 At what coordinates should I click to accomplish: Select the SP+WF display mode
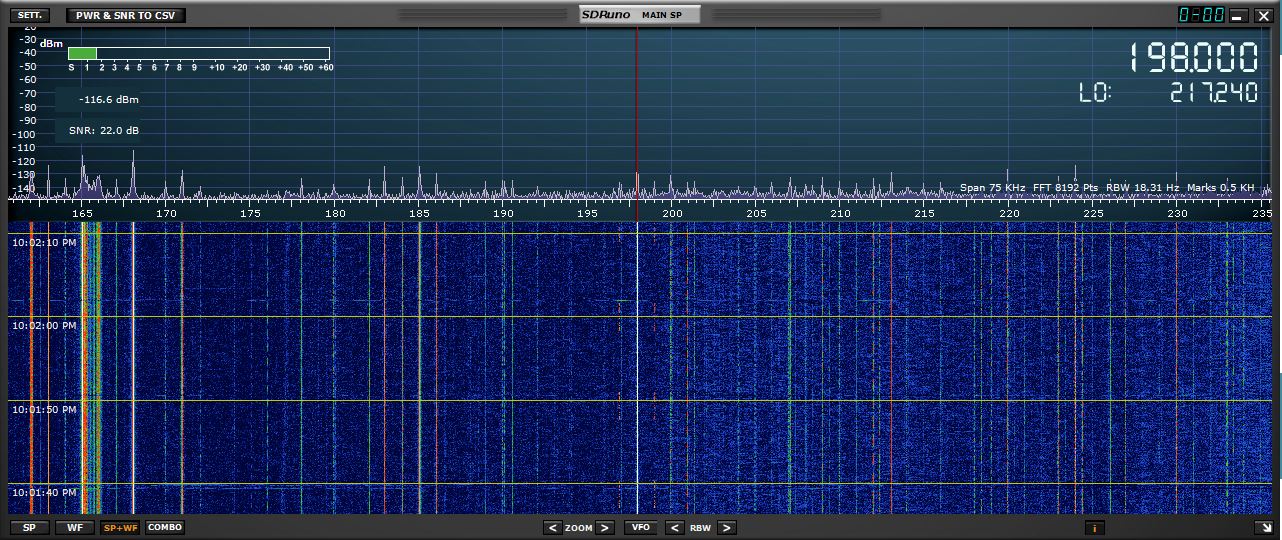(119, 527)
